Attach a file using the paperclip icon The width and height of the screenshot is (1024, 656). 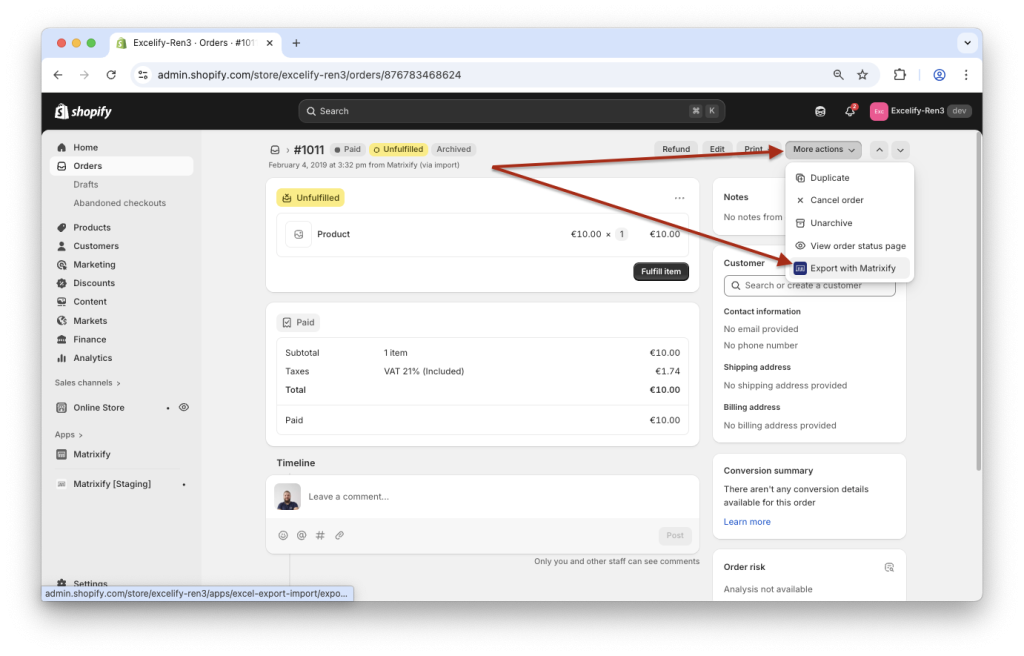point(339,535)
